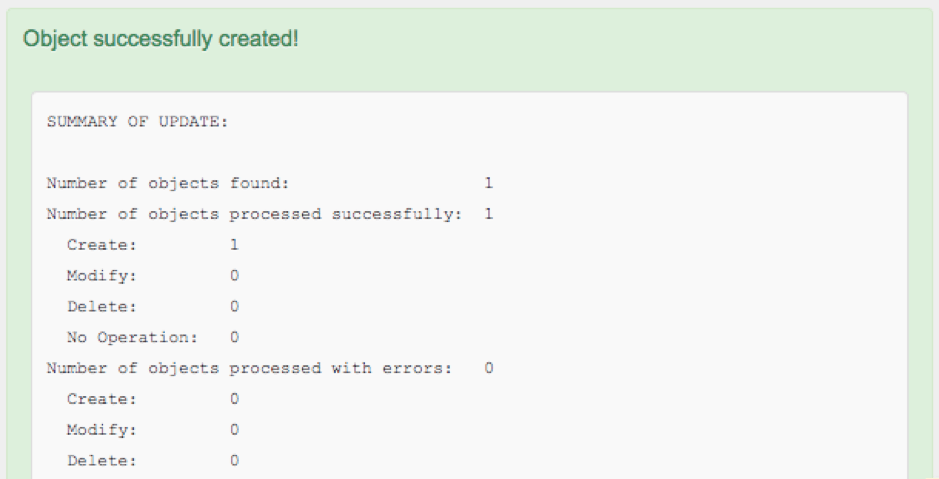Click the 'Modify:' label under errors section
The width and height of the screenshot is (939, 479).
tap(102, 430)
